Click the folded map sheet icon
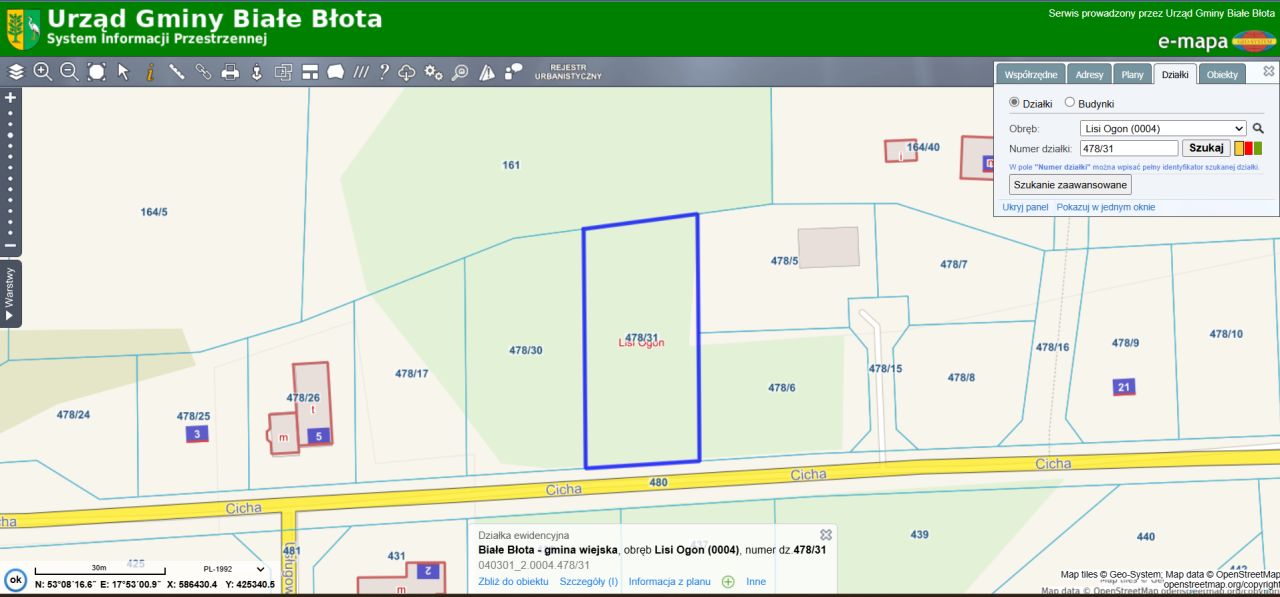Screen dimensions: 1280x597 [487, 72]
